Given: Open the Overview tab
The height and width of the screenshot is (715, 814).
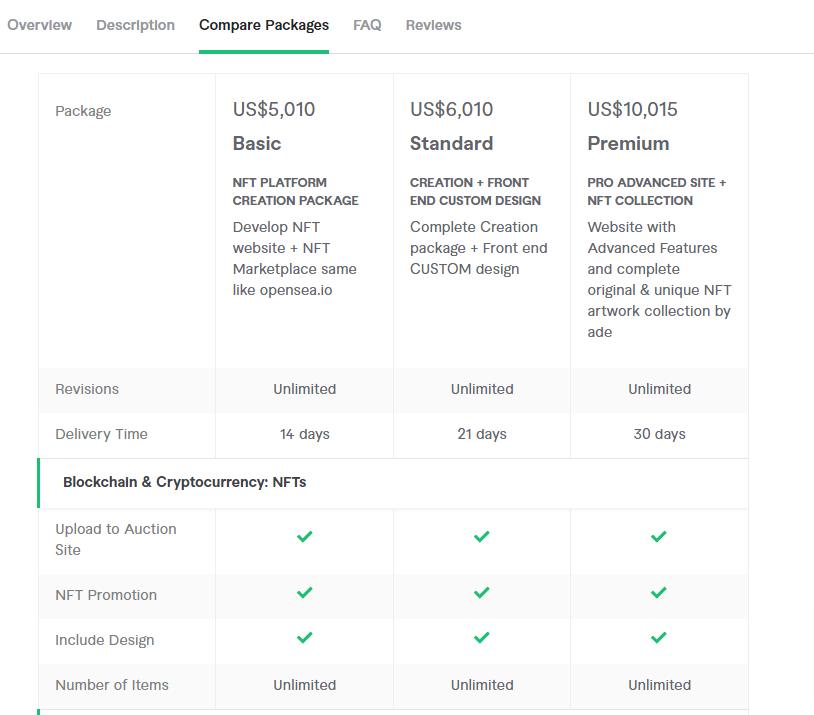Looking at the screenshot, I should pos(40,25).
